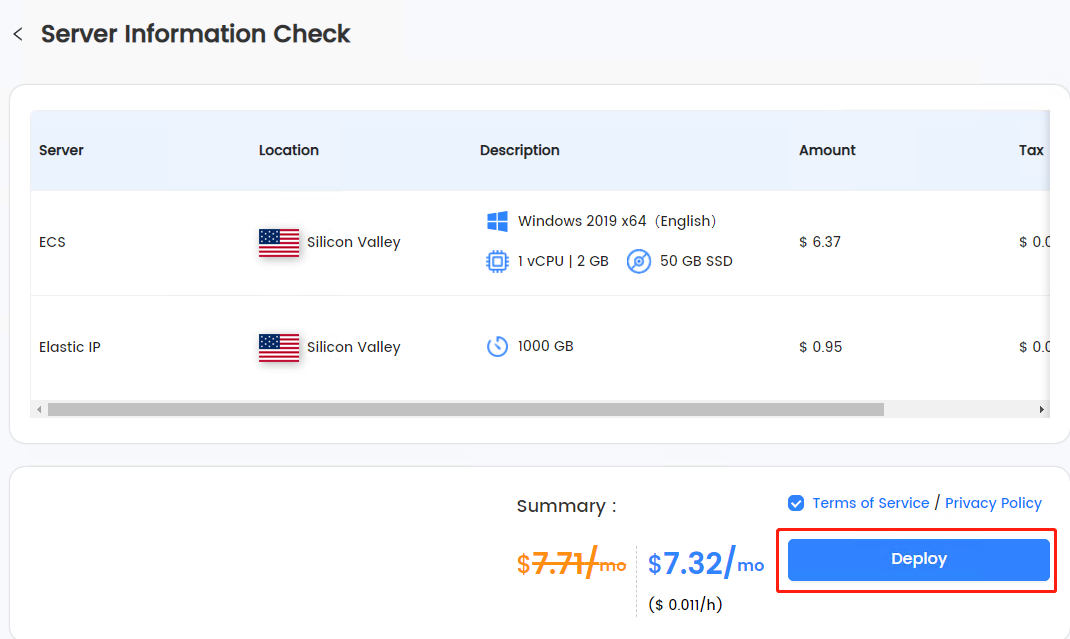The height and width of the screenshot is (639, 1070).
Task: Click the bandwidth clock icon beside 1000 GB
Action: 497,346
